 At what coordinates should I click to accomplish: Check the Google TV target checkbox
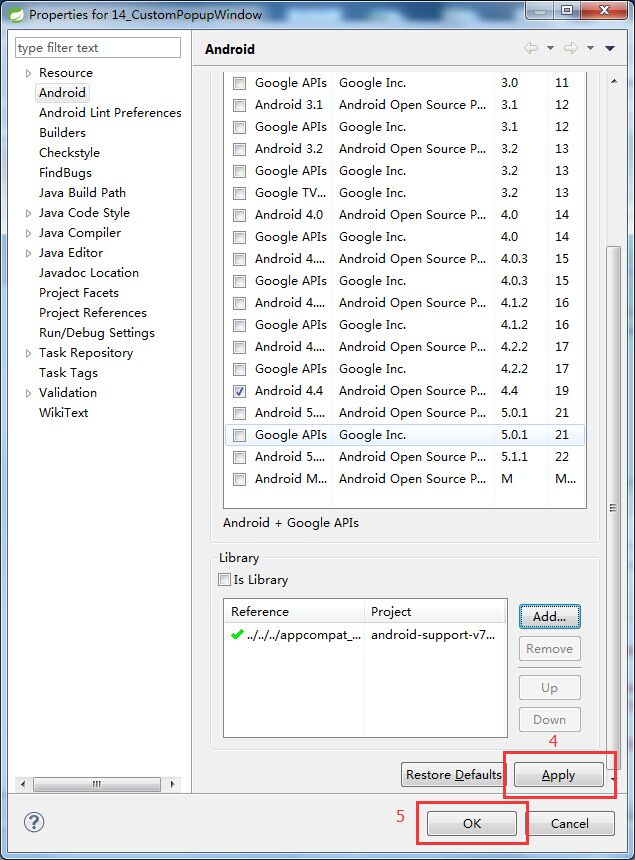tap(239, 193)
